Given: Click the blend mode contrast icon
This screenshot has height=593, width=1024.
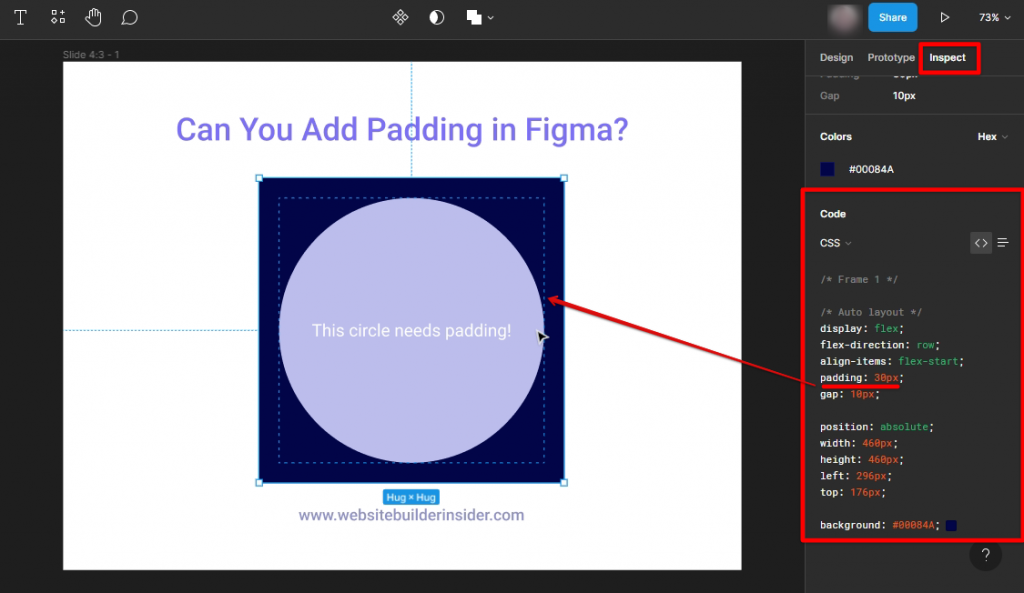Looking at the screenshot, I should 436,17.
